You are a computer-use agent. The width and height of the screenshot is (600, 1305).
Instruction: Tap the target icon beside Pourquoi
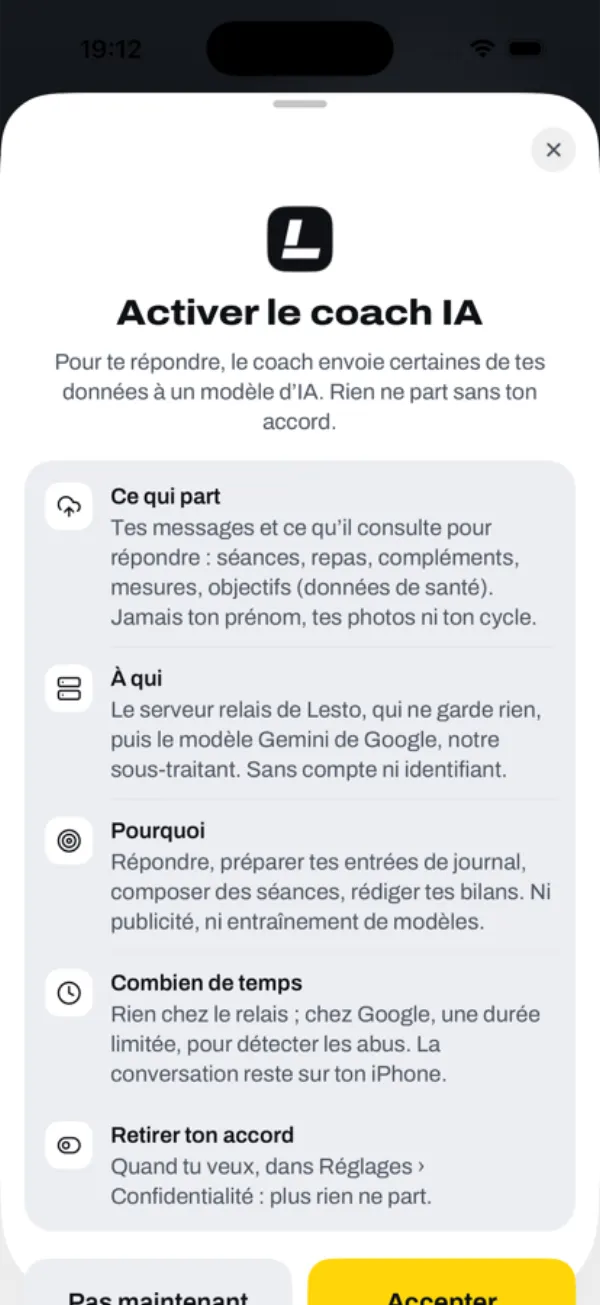pyautogui.click(x=69, y=841)
